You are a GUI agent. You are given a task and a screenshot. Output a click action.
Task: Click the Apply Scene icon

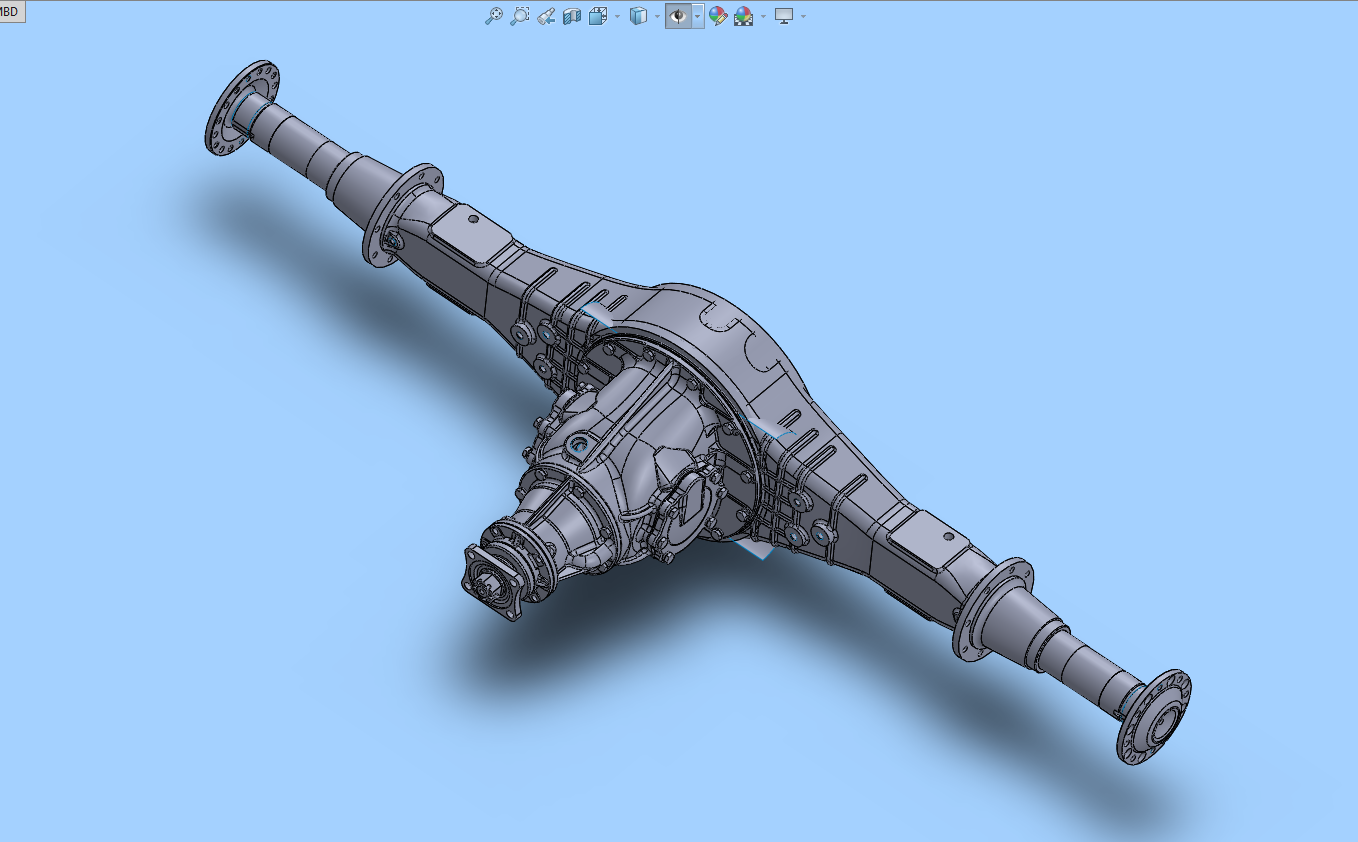pyautogui.click(x=743, y=16)
